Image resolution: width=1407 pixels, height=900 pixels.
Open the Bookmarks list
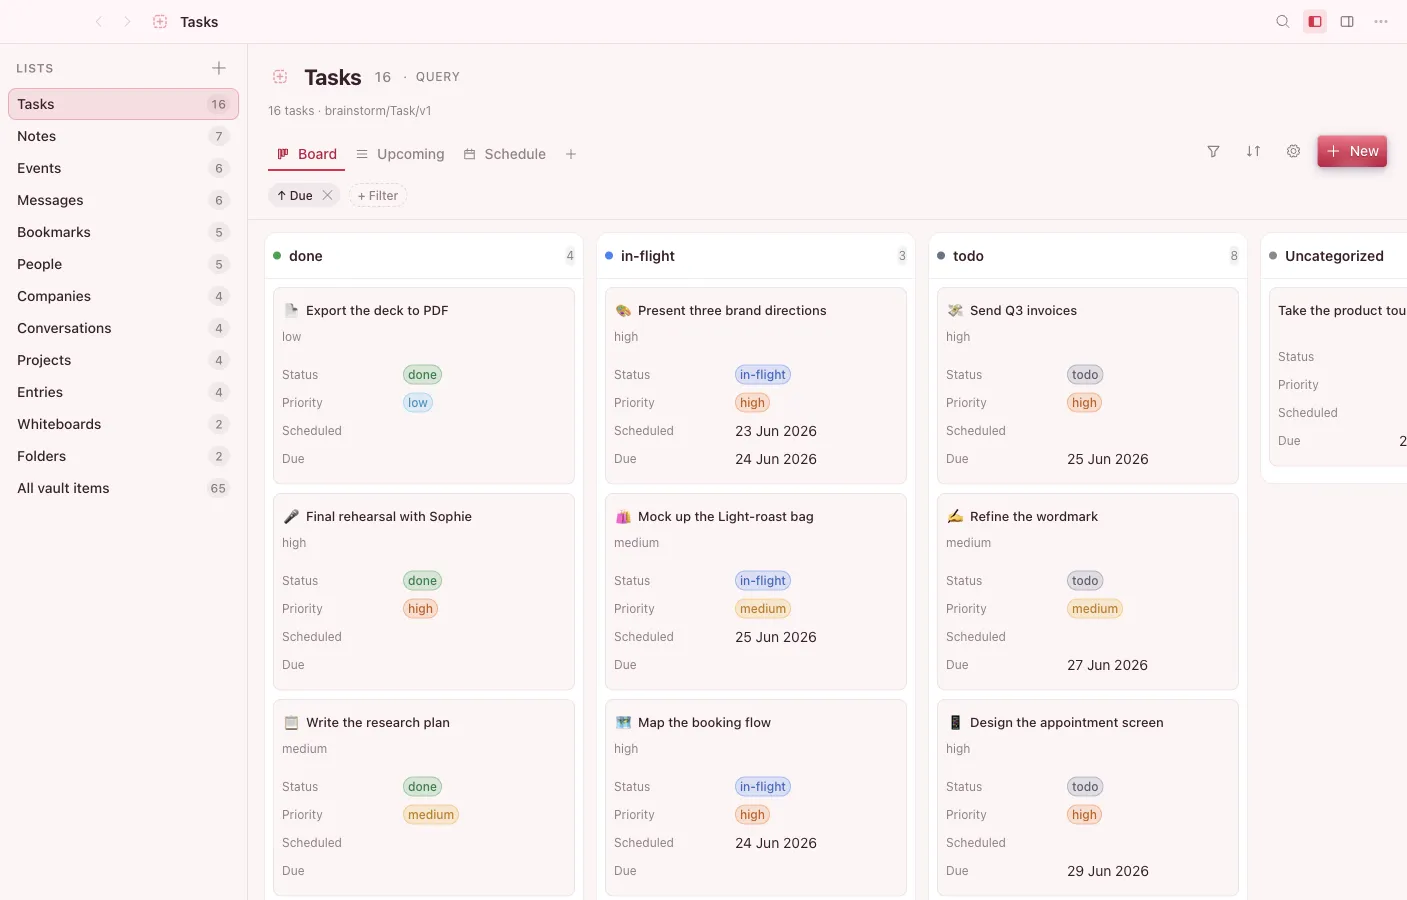tap(123, 232)
